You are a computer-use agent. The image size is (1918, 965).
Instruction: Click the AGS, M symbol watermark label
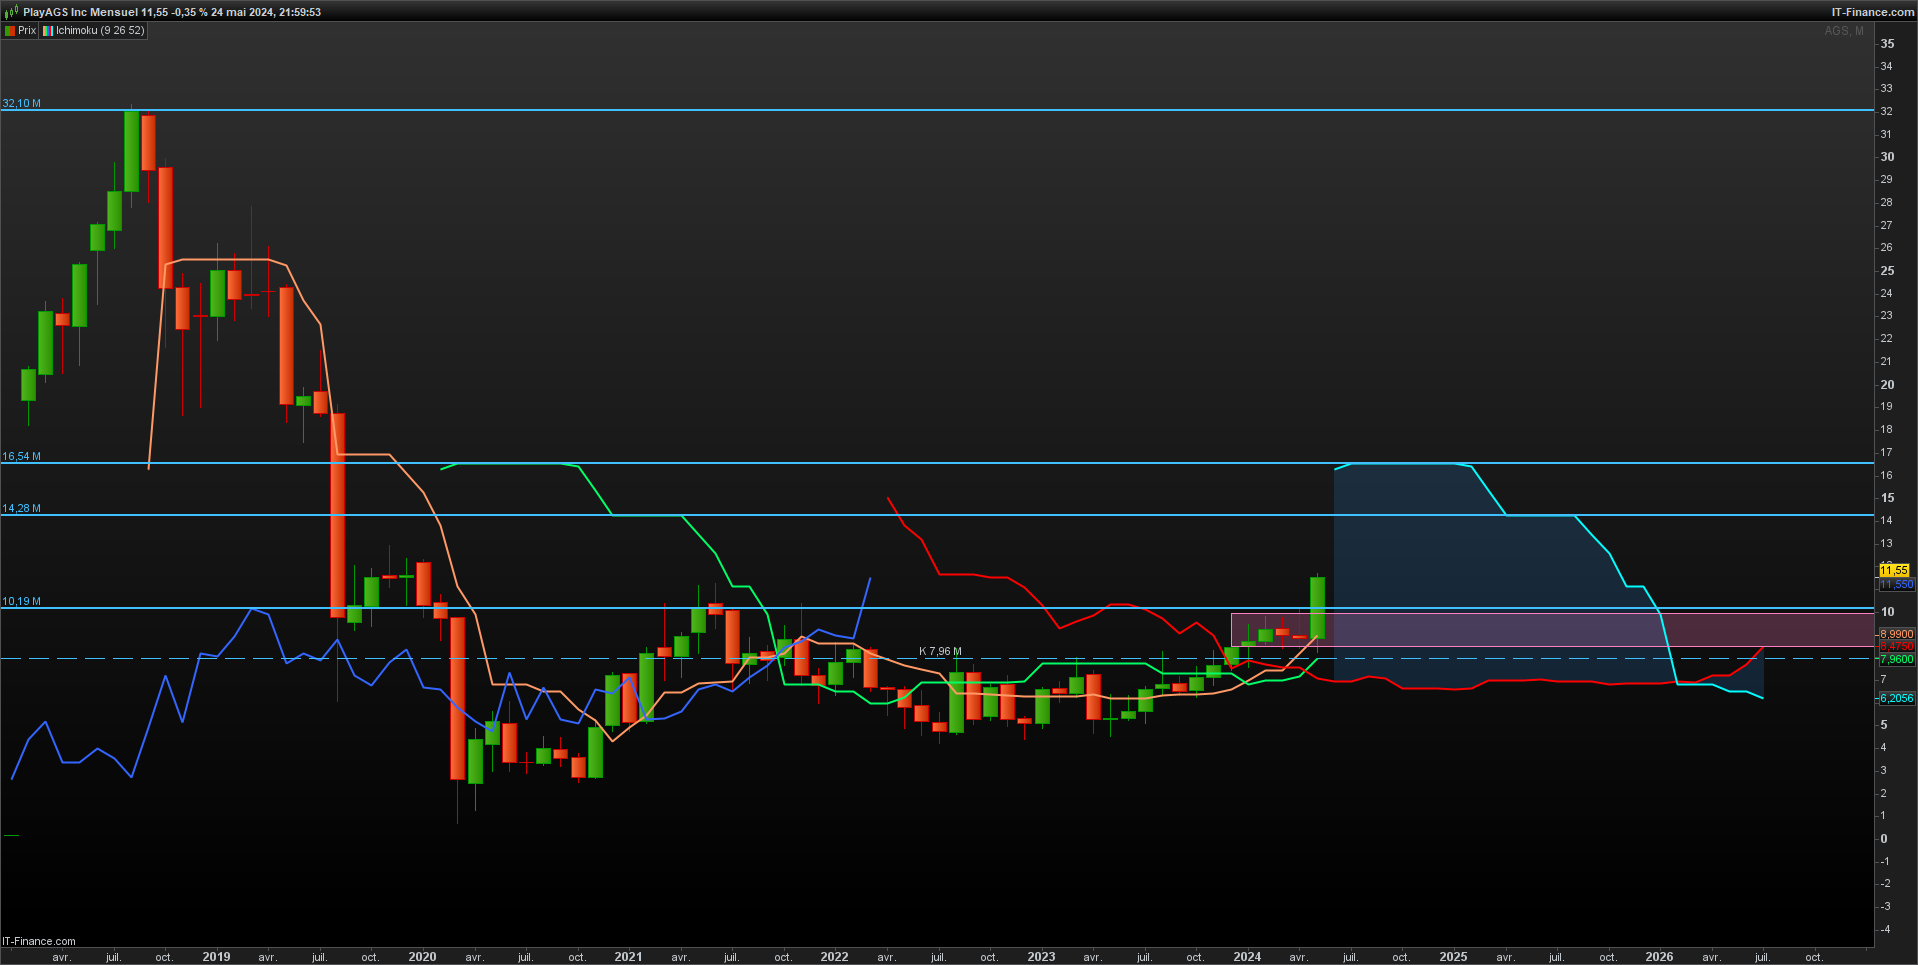(x=1843, y=31)
